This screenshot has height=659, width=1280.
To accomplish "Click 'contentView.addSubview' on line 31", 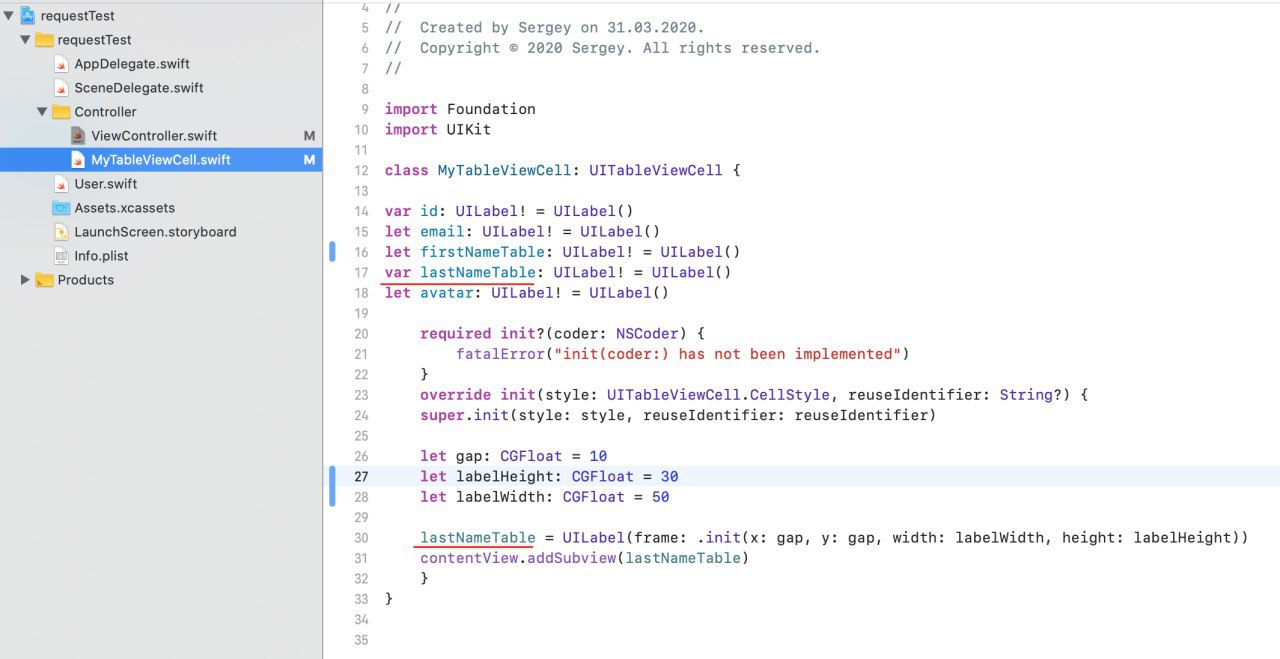I will pyautogui.click(x=518, y=558).
